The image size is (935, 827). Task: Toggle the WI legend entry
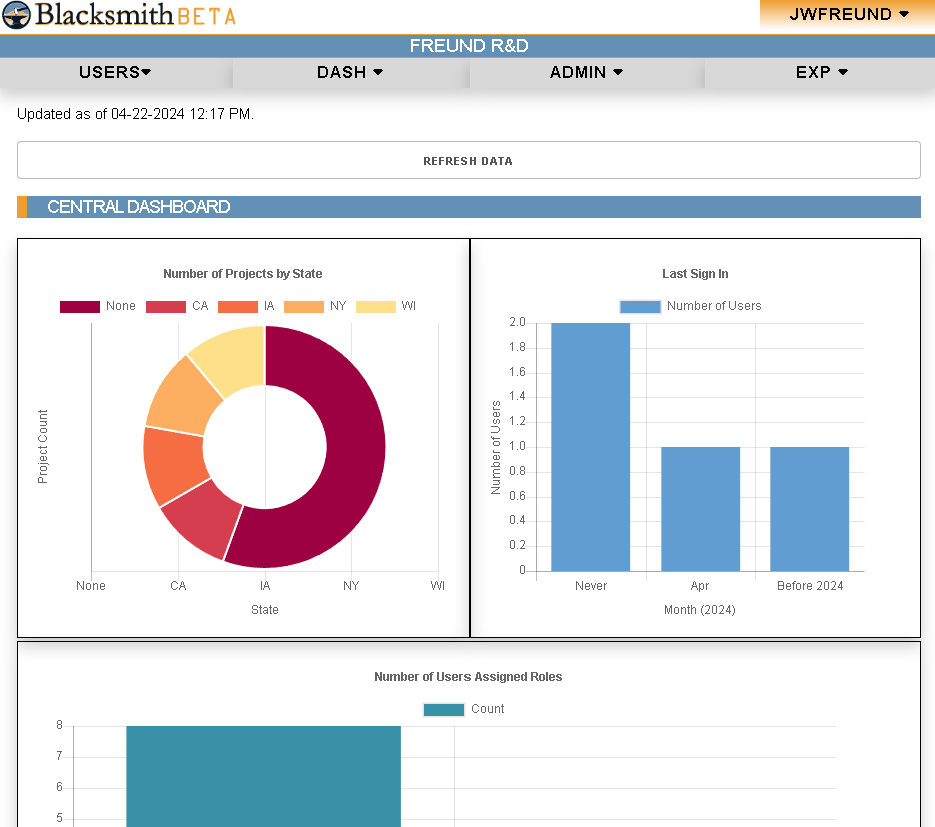point(376,306)
